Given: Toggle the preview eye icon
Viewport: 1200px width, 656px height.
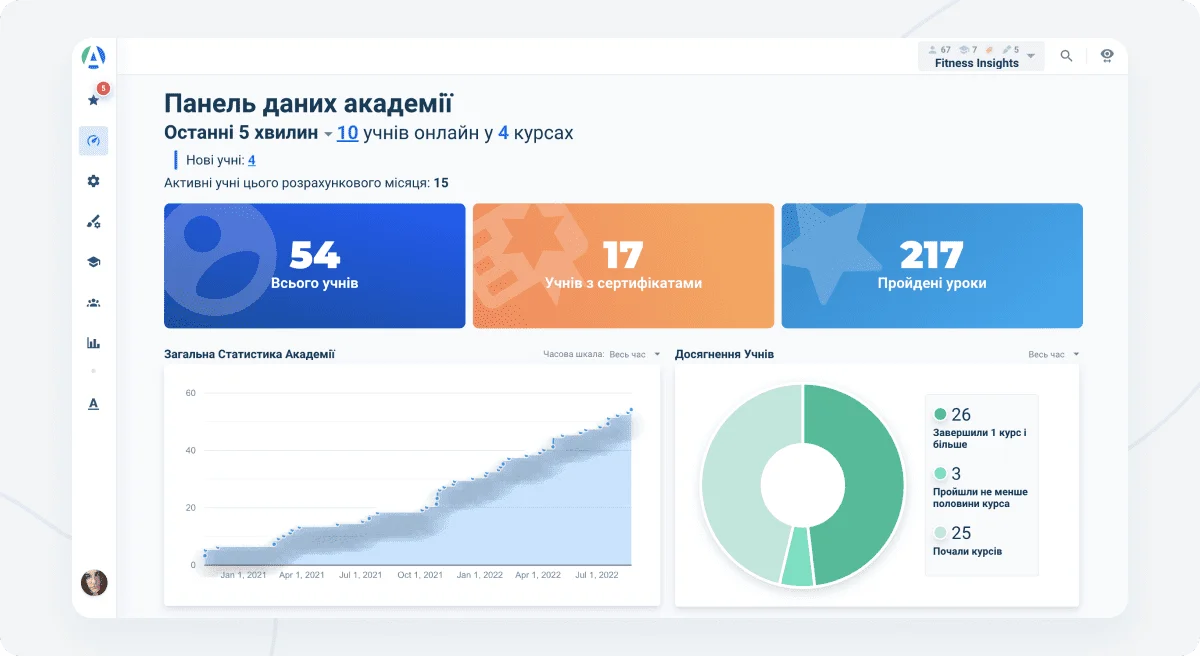Looking at the screenshot, I should tap(1107, 56).
